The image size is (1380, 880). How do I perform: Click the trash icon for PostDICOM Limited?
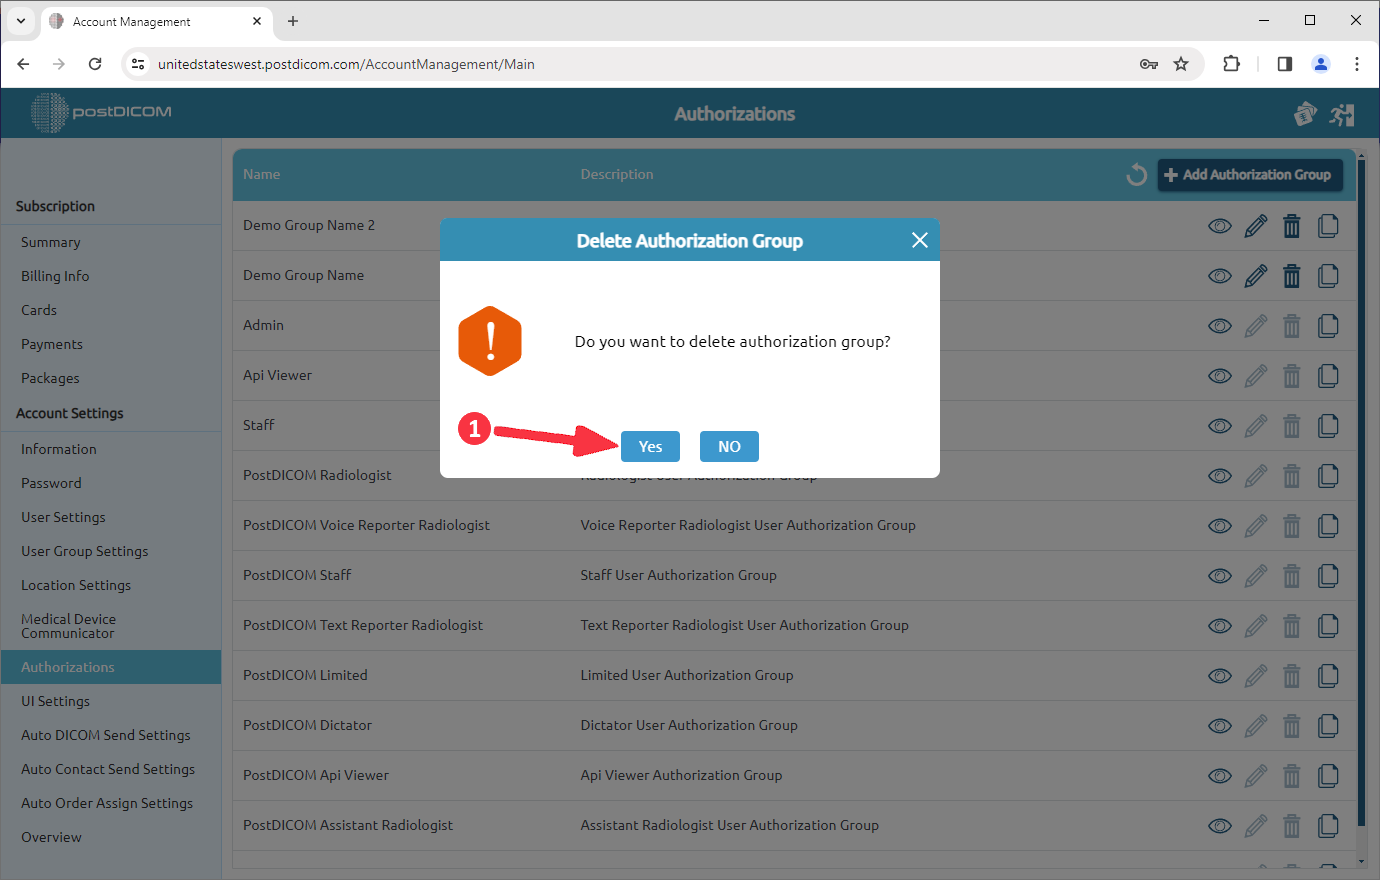tap(1291, 675)
